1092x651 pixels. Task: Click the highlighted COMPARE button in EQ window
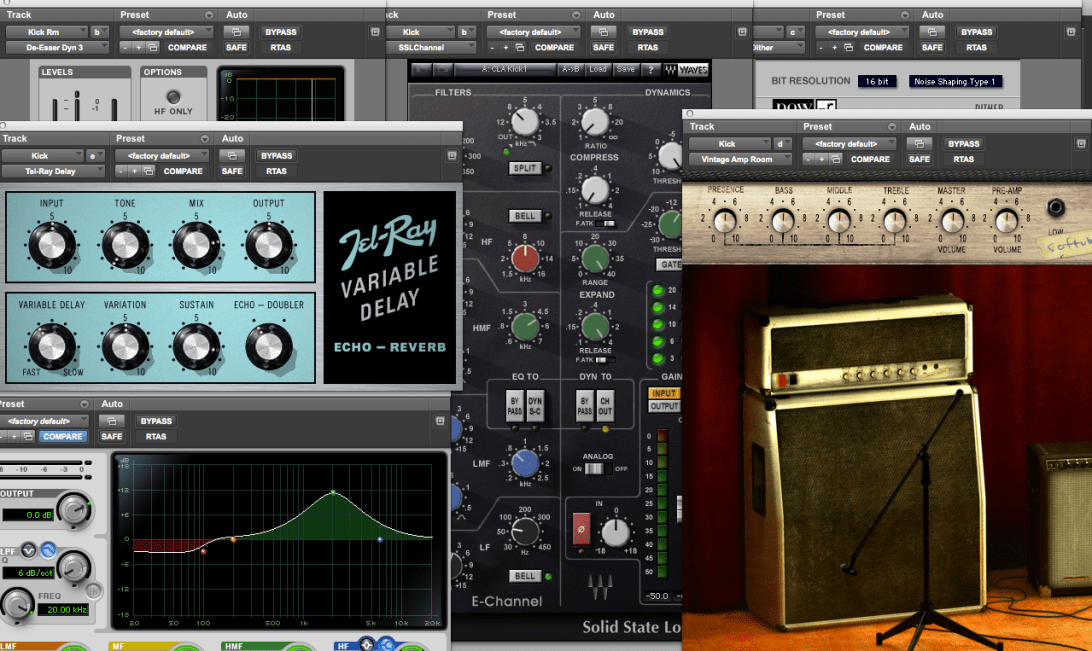pyautogui.click(x=64, y=436)
